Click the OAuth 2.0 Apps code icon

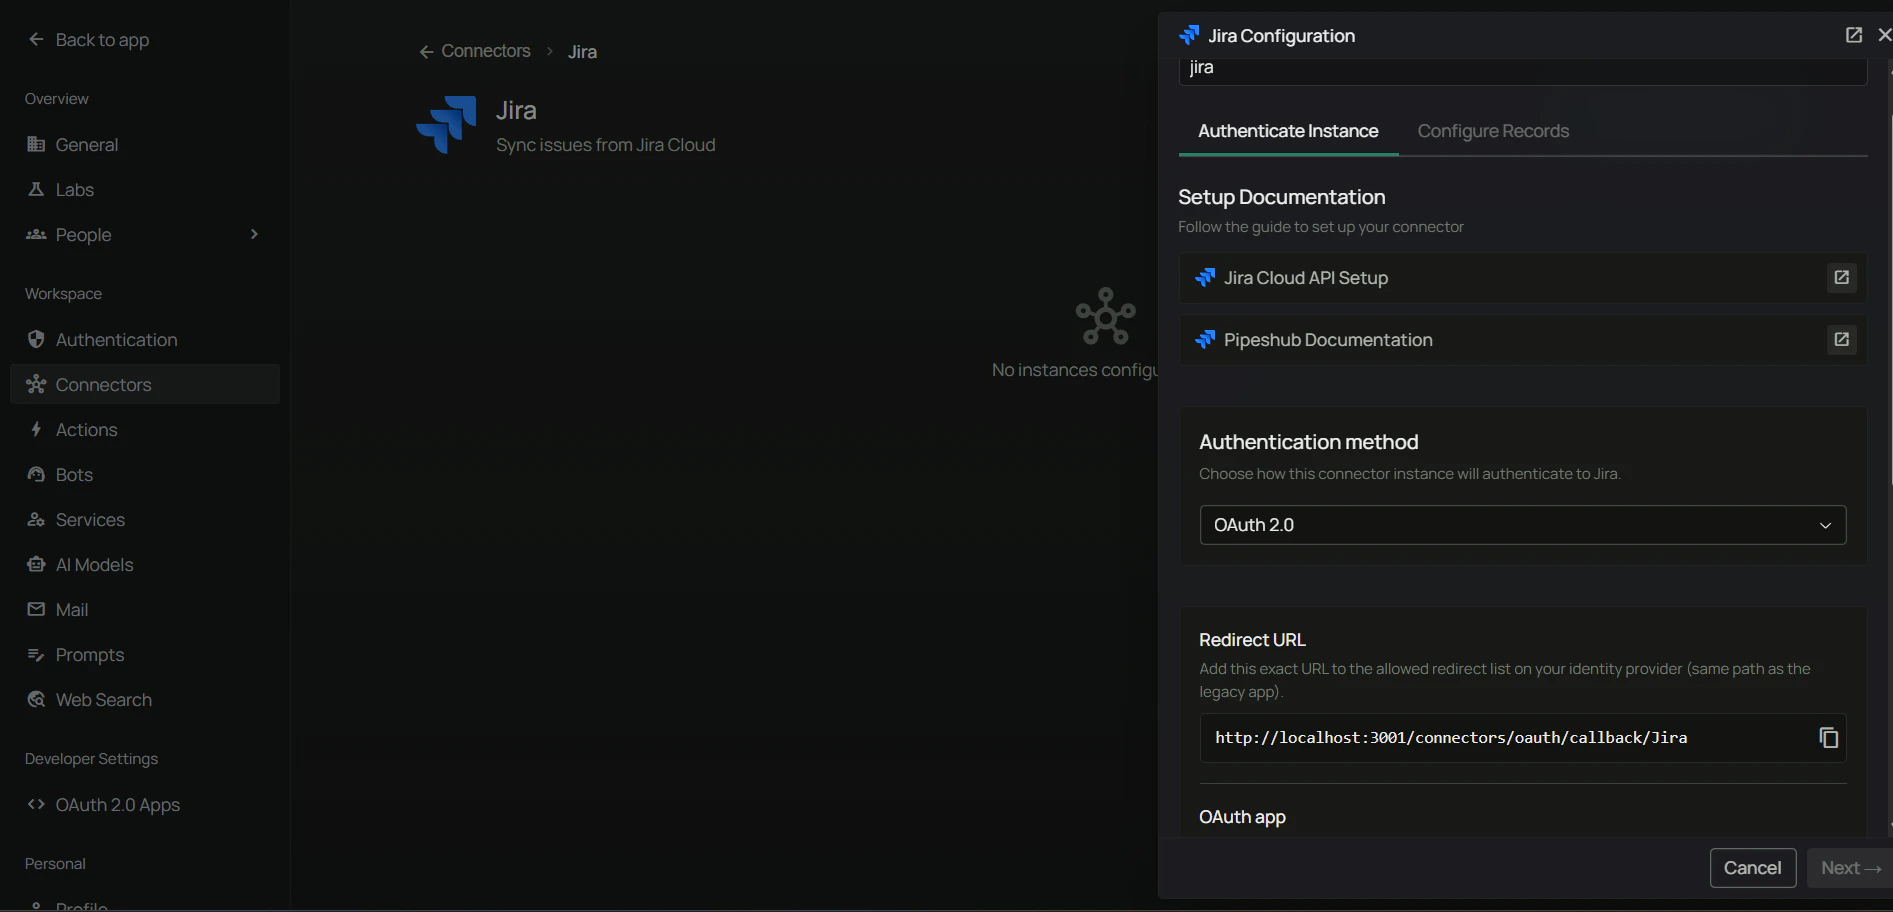pos(36,804)
